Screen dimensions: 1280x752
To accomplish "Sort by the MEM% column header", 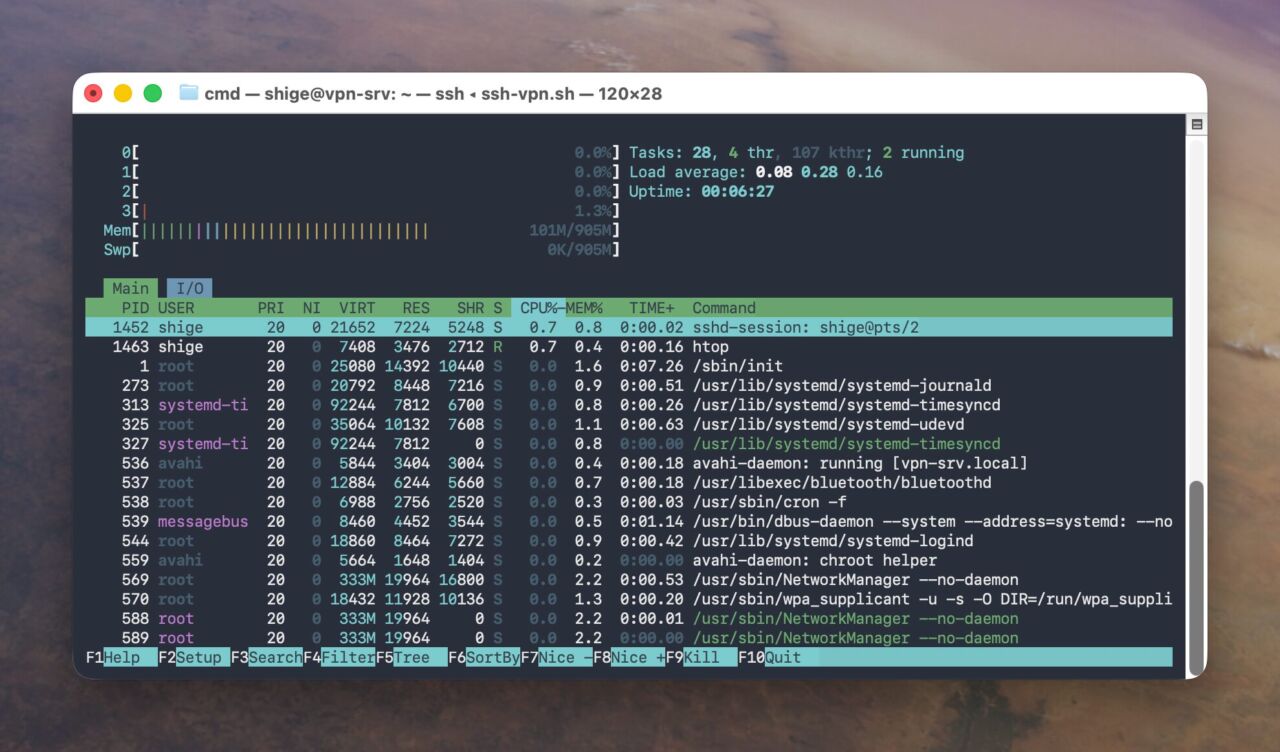I will coord(584,308).
